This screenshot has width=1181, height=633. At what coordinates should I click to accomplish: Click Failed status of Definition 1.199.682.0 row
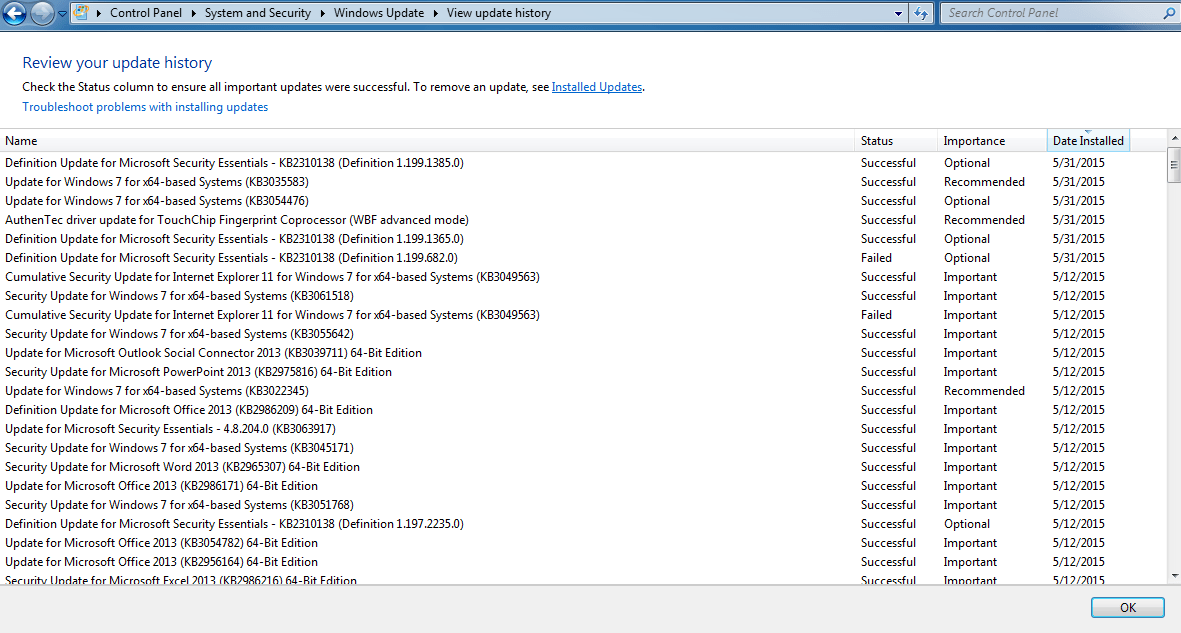[x=876, y=258]
